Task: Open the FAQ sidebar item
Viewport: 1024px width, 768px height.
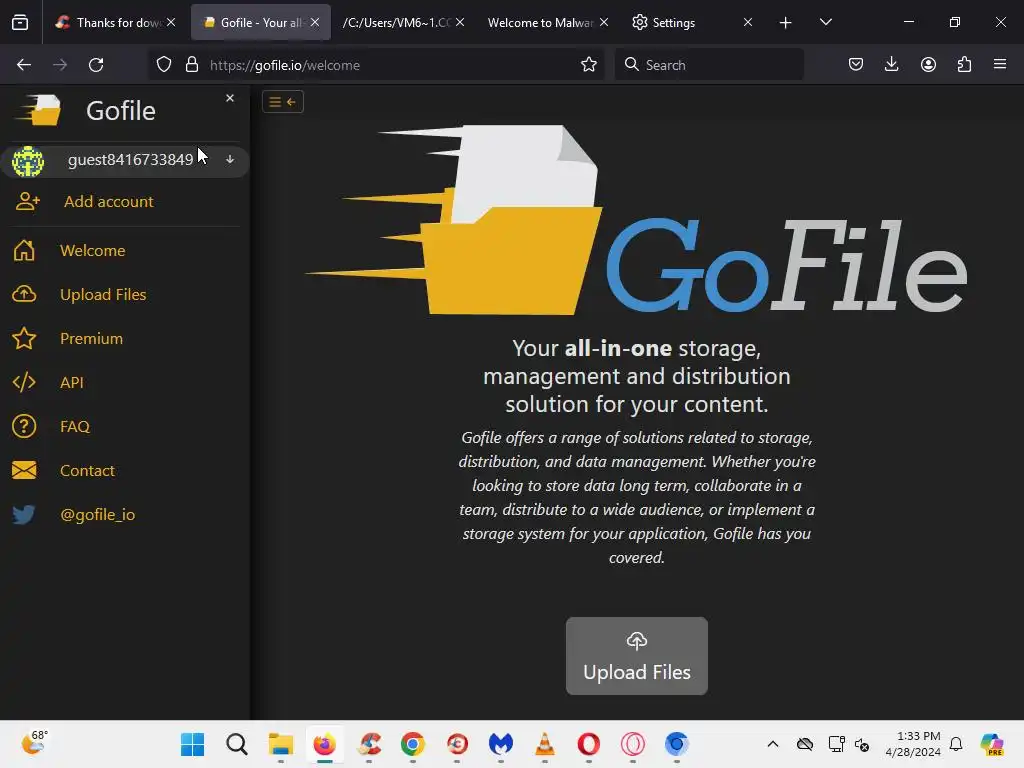Action: coord(74,426)
